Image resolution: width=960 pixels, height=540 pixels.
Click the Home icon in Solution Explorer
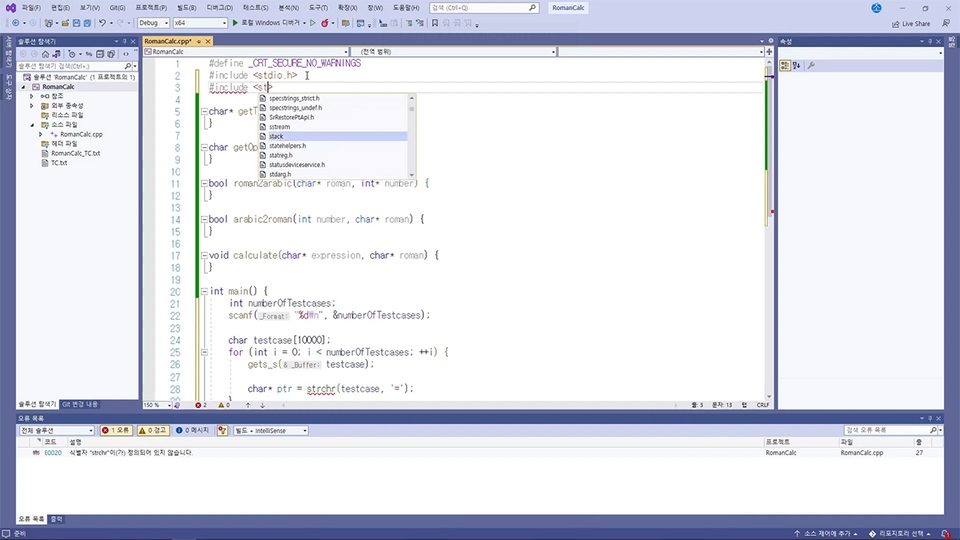[45, 54]
